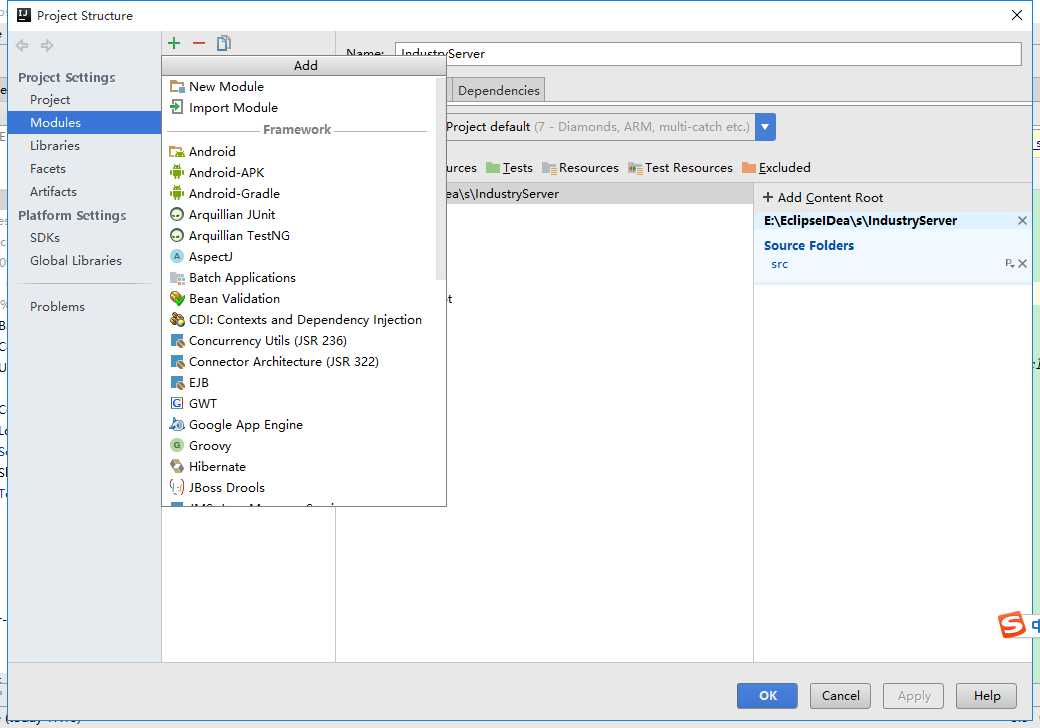Click the Hibernate icon
This screenshot has height=728, width=1040.
[177, 467]
